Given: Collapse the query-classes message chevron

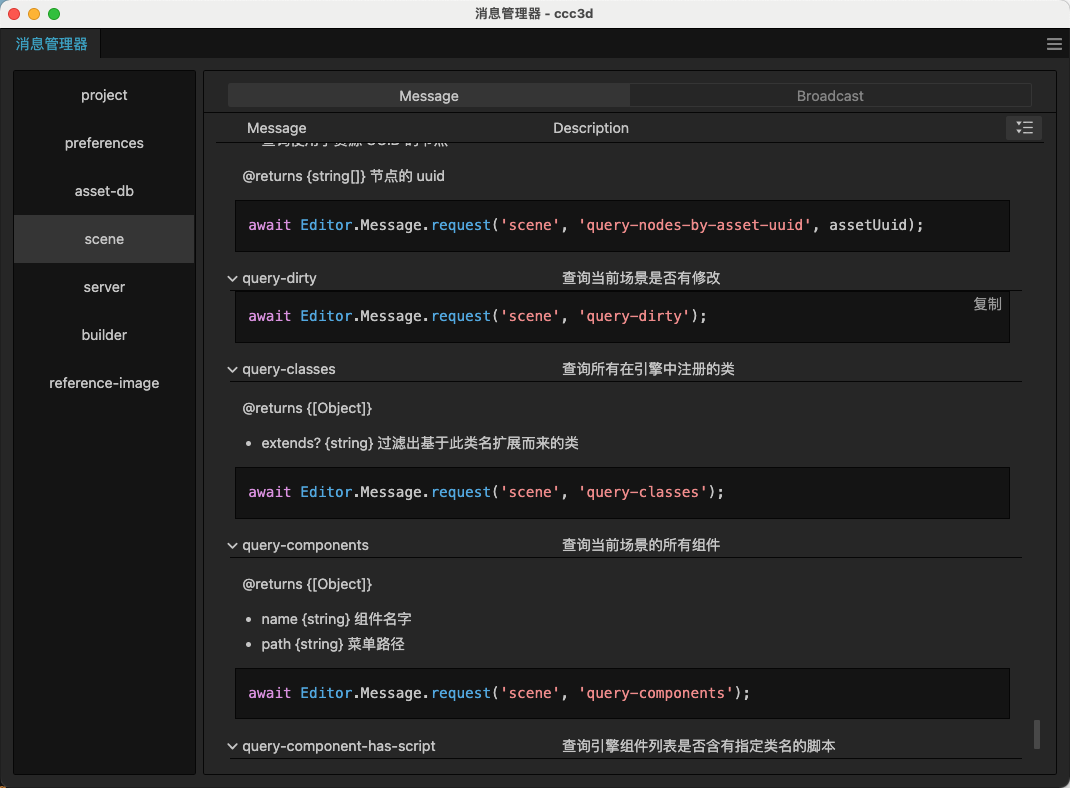Looking at the screenshot, I should coord(233,369).
